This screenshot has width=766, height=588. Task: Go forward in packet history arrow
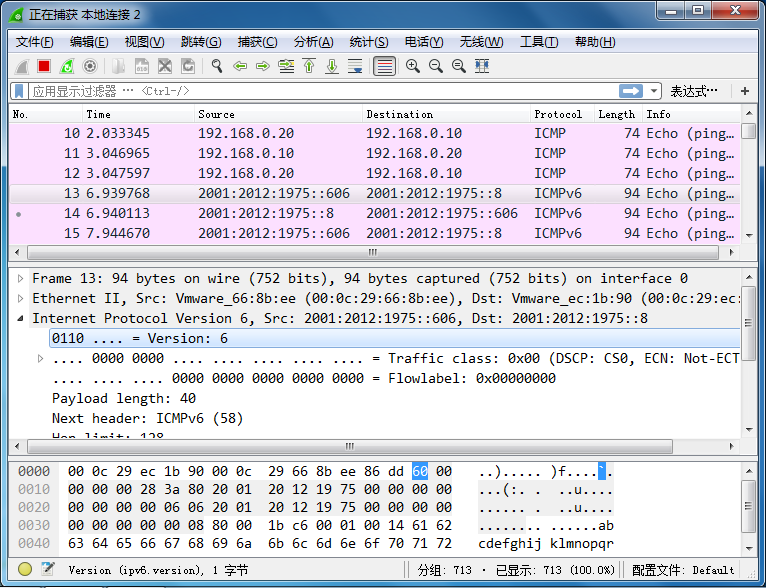tap(263, 66)
